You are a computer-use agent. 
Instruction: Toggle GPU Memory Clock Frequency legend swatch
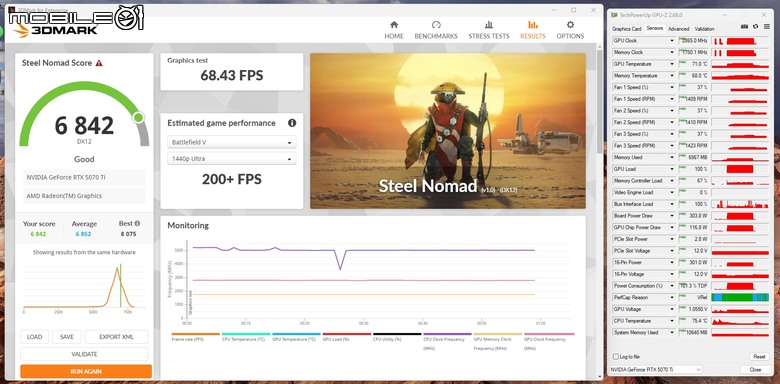point(498,334)
